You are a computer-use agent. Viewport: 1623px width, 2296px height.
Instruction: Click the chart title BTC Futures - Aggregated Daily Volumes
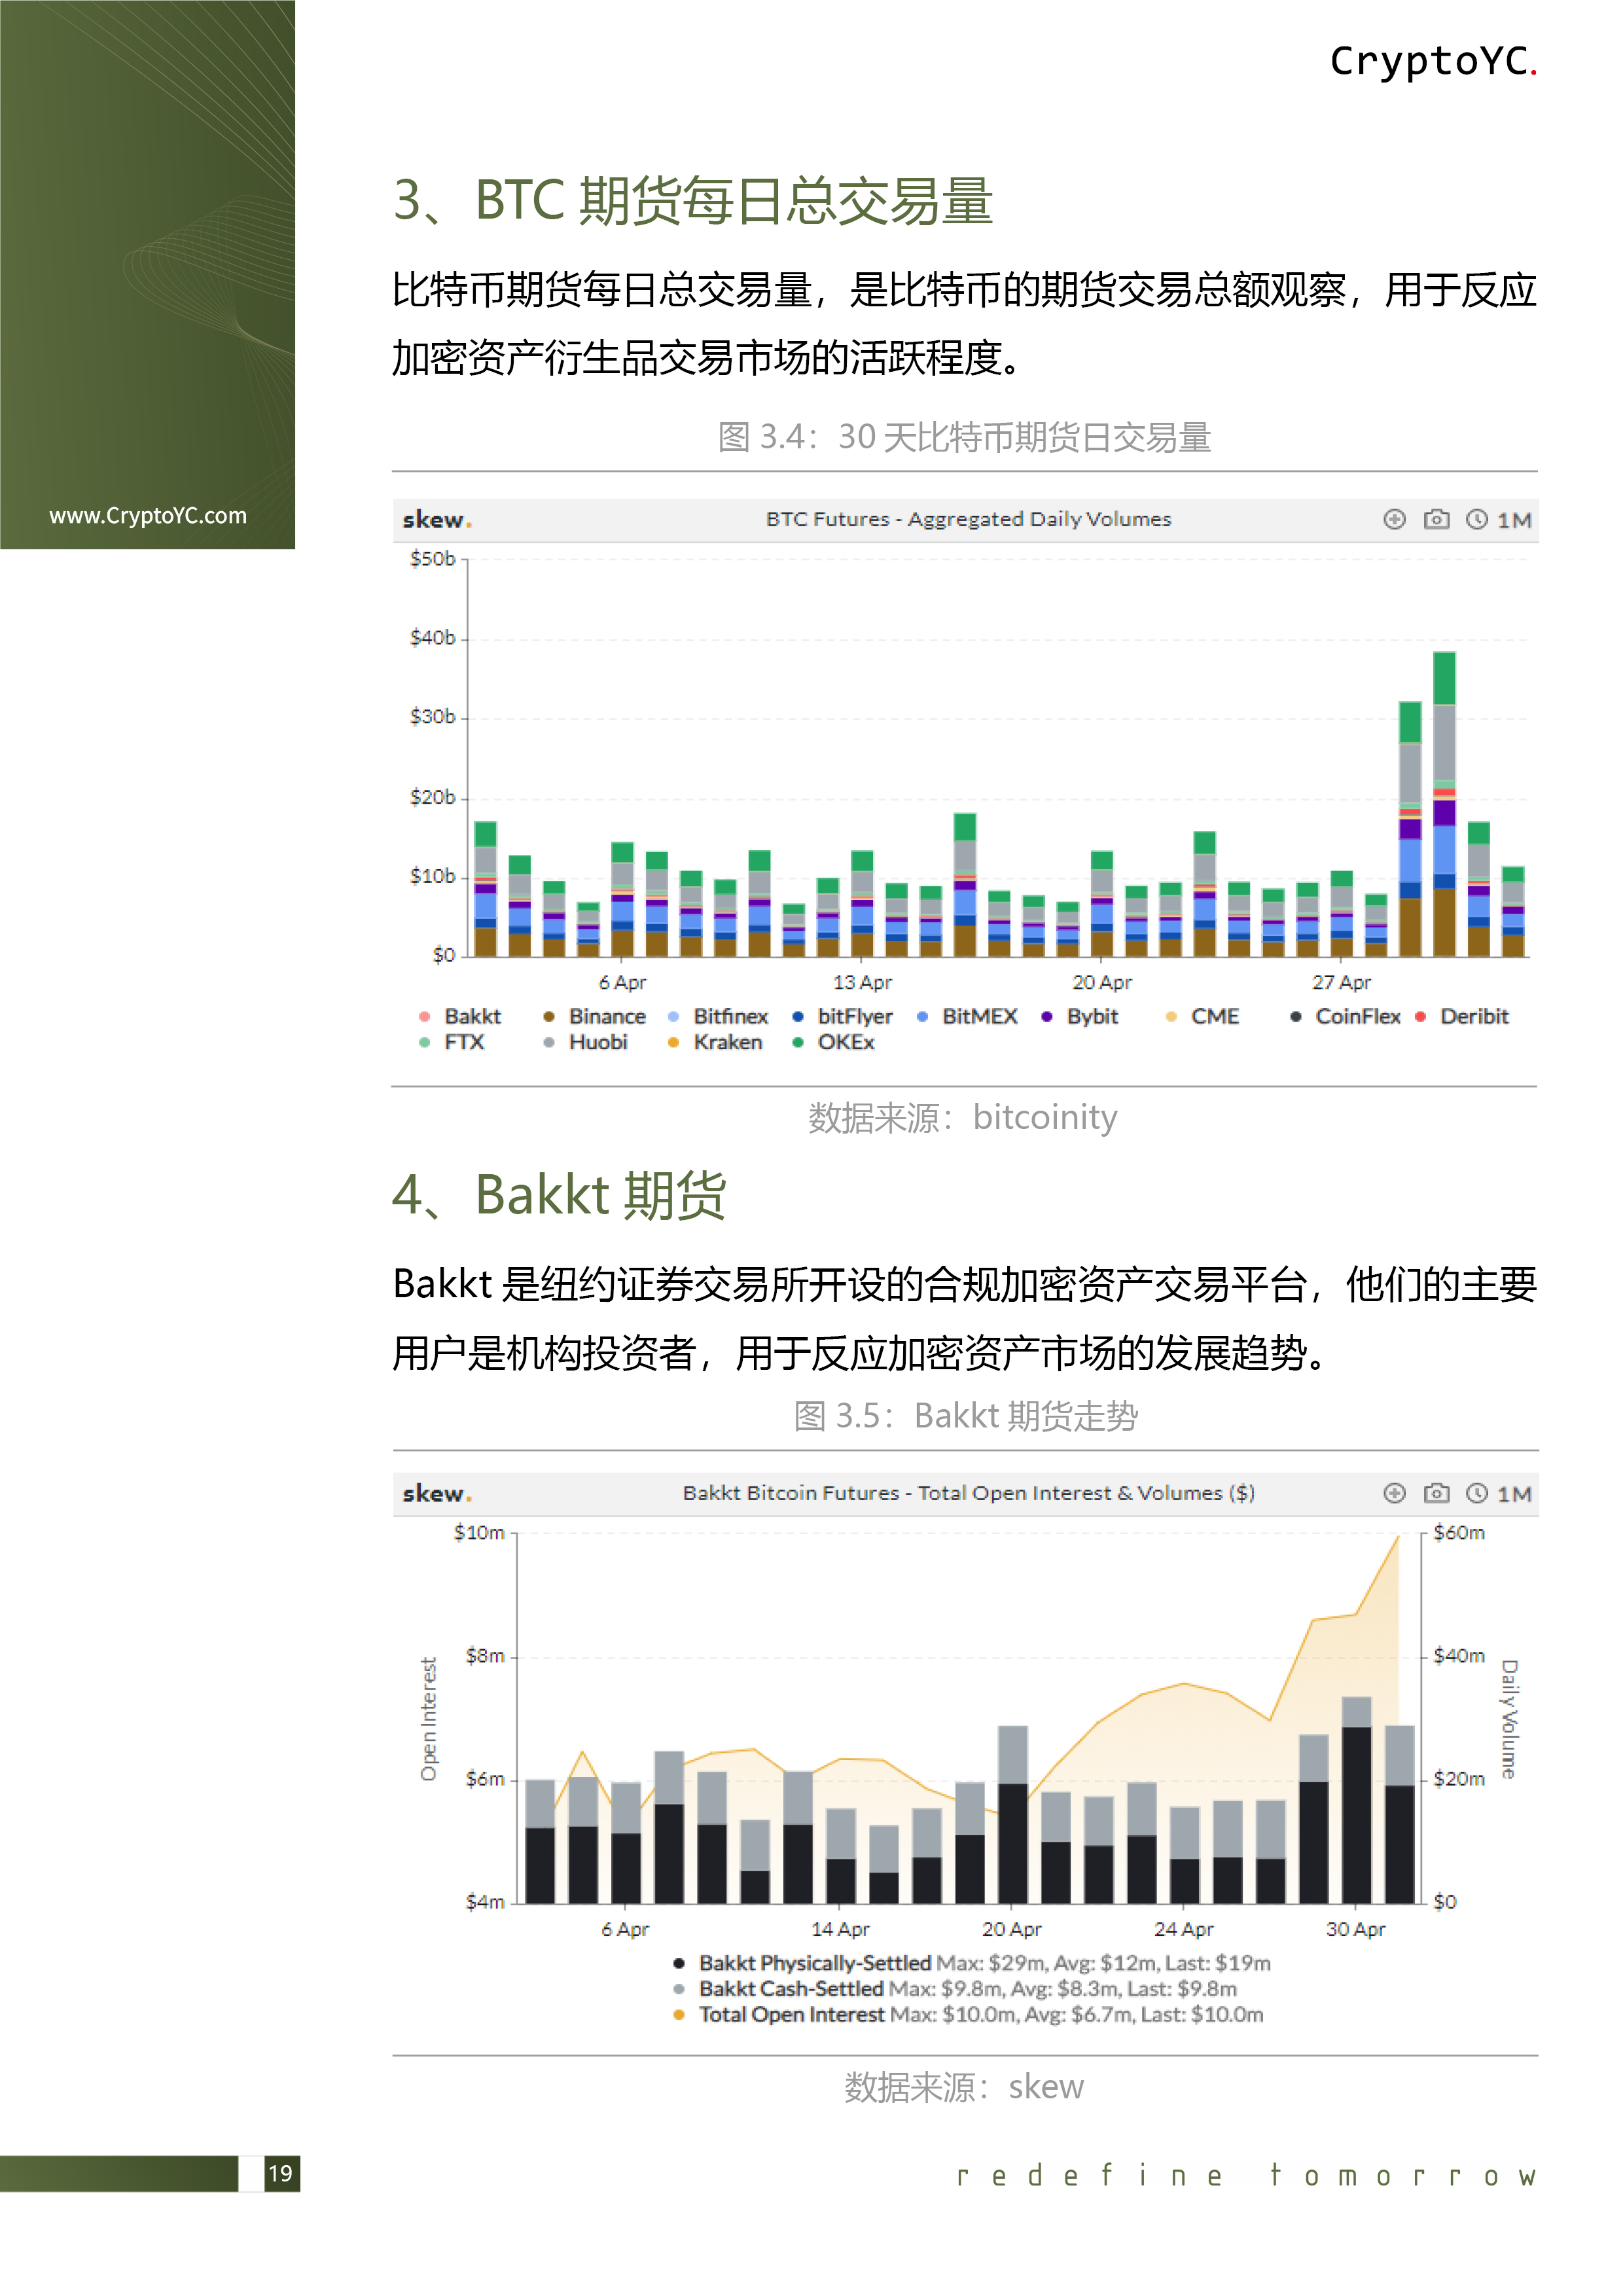pyautogui.click(x=968, y=519)
